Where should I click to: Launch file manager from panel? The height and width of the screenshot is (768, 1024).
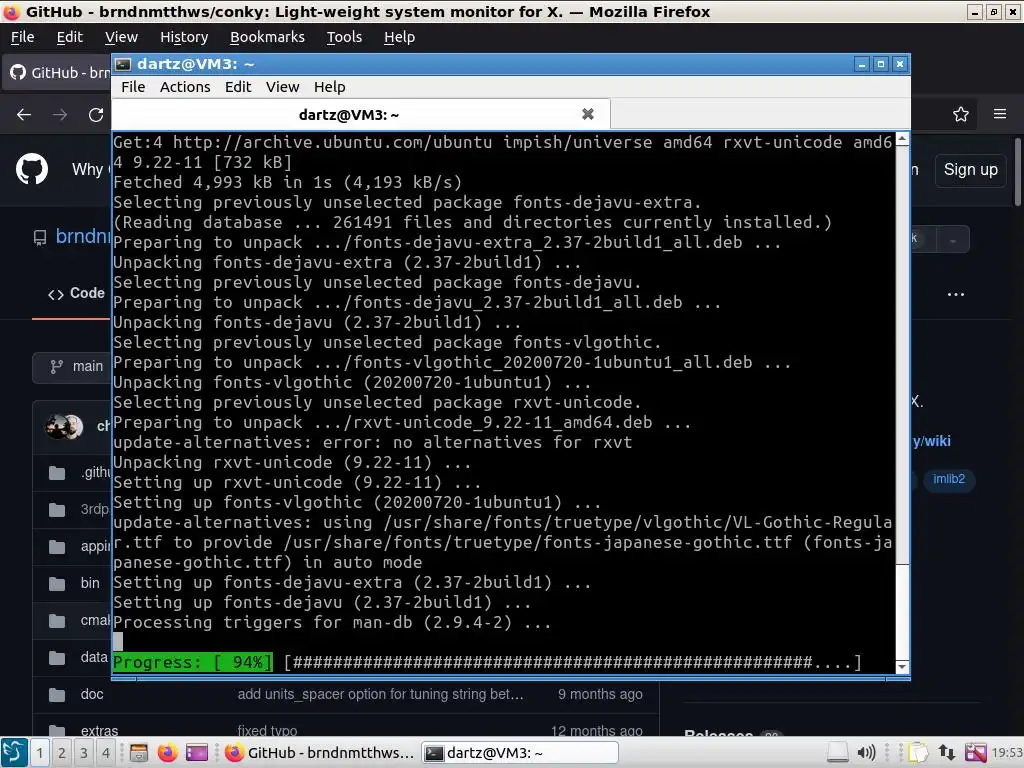tap(138, 753)
